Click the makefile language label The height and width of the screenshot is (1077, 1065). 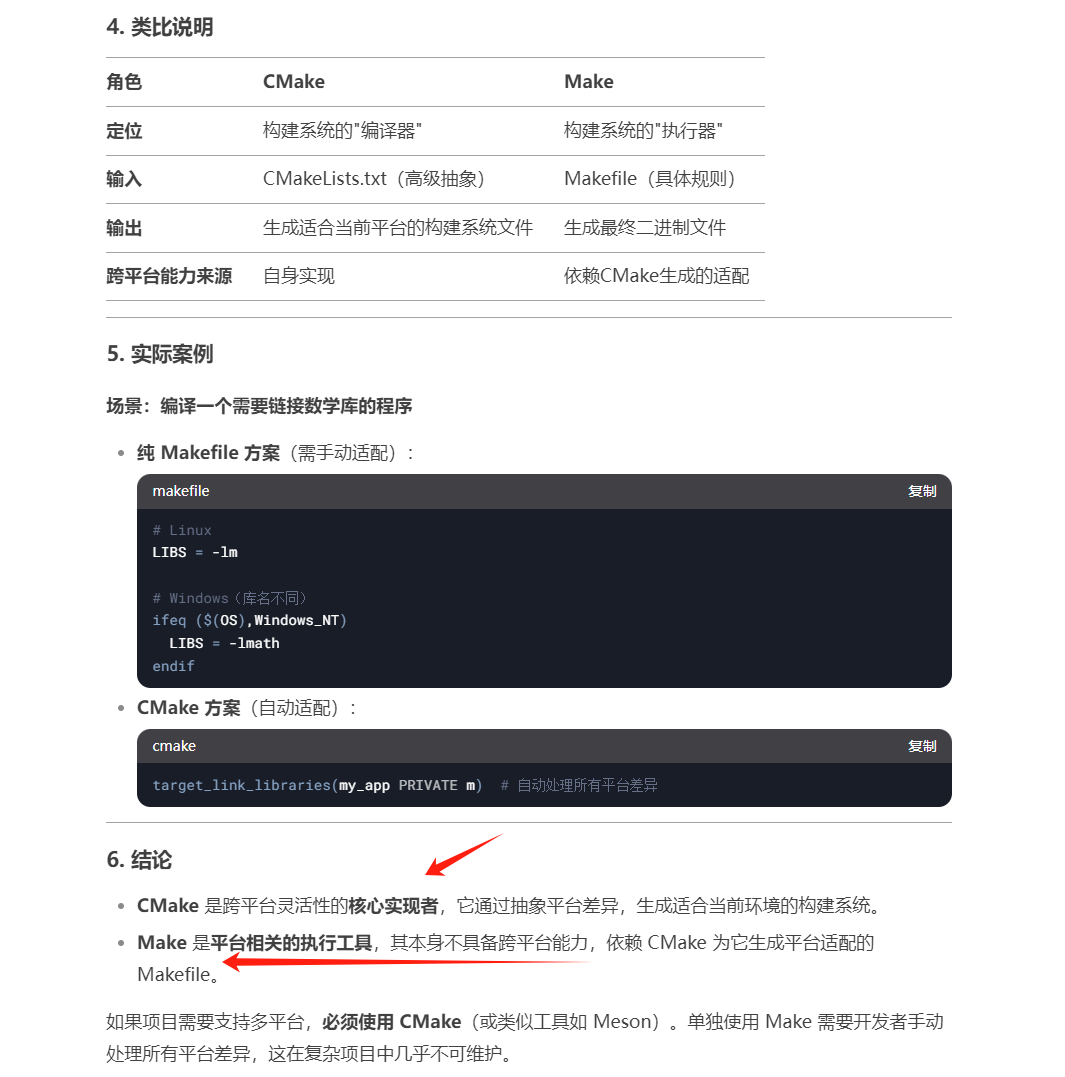click(x=181, y=491)
